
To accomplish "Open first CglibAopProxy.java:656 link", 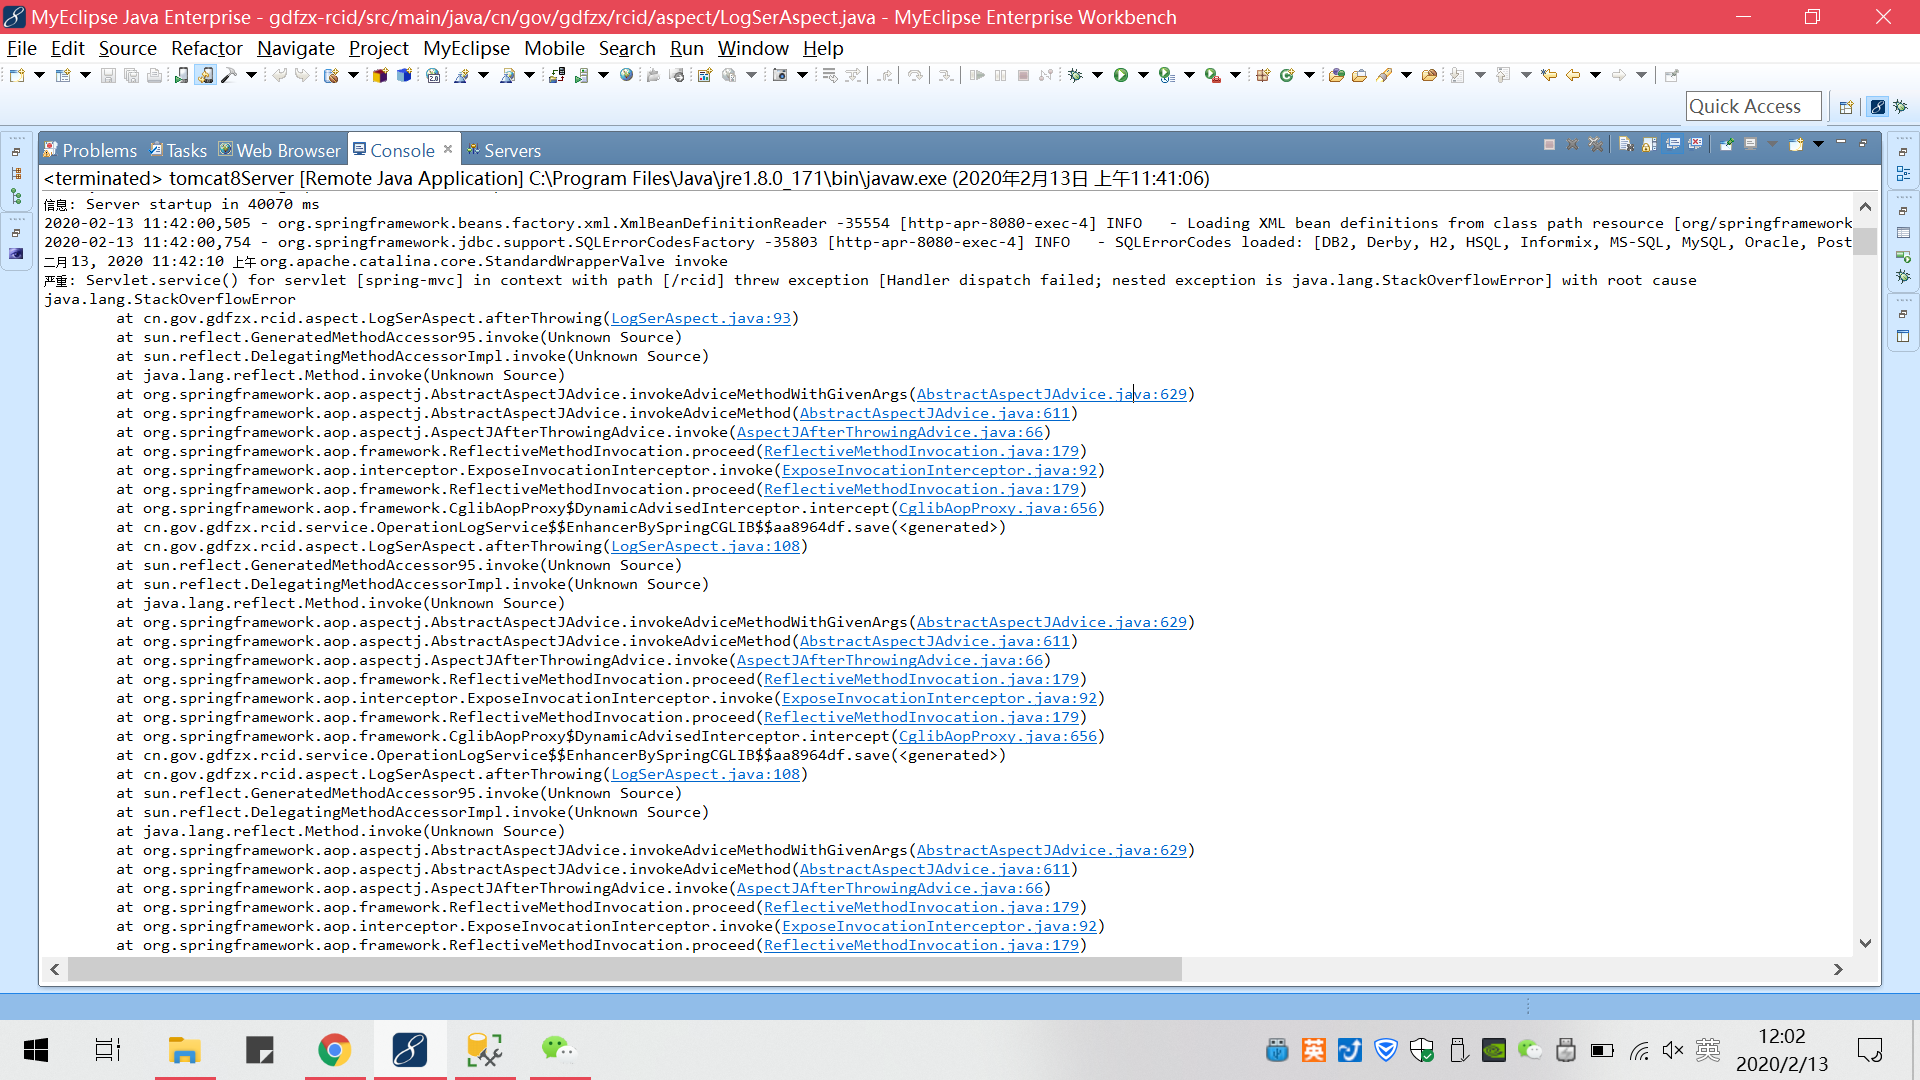I will [x=998, y=508].
